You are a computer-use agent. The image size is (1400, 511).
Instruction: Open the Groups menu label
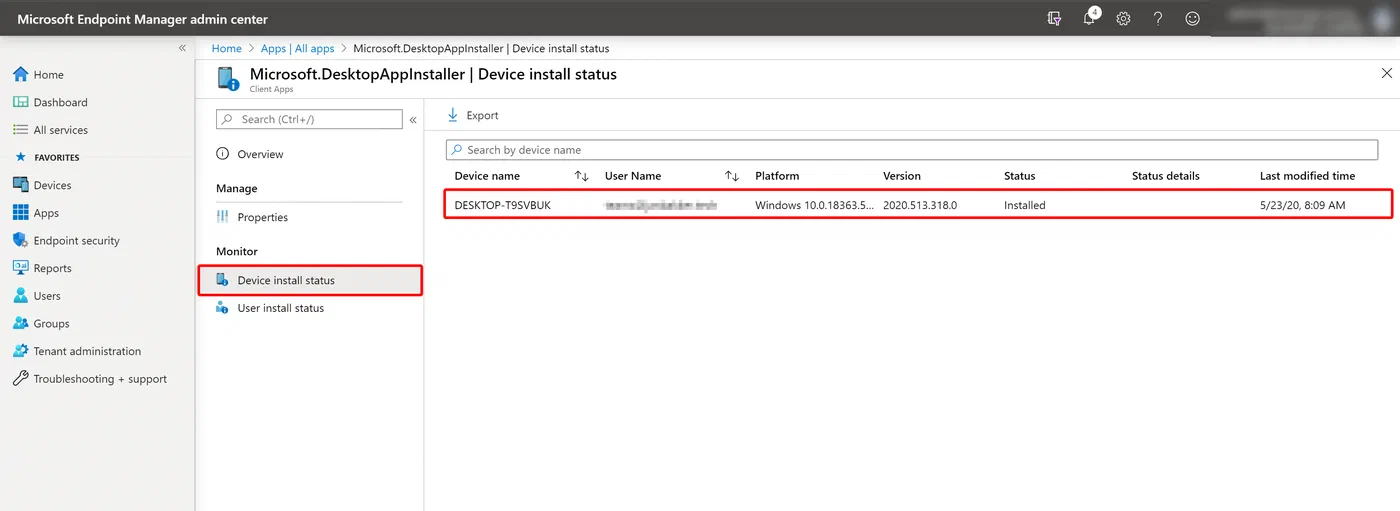(x=52, y=324)
